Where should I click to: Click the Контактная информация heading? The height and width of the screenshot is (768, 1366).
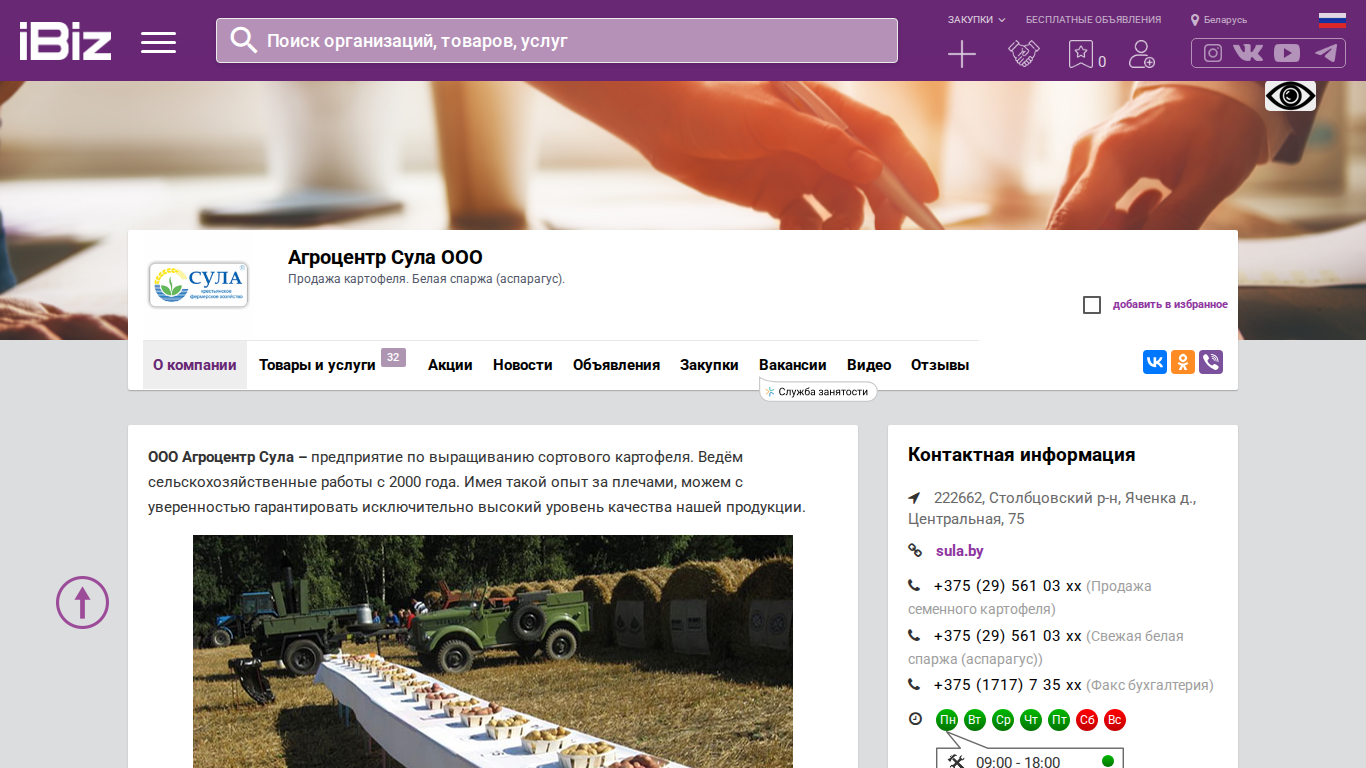click(1022, 455)
